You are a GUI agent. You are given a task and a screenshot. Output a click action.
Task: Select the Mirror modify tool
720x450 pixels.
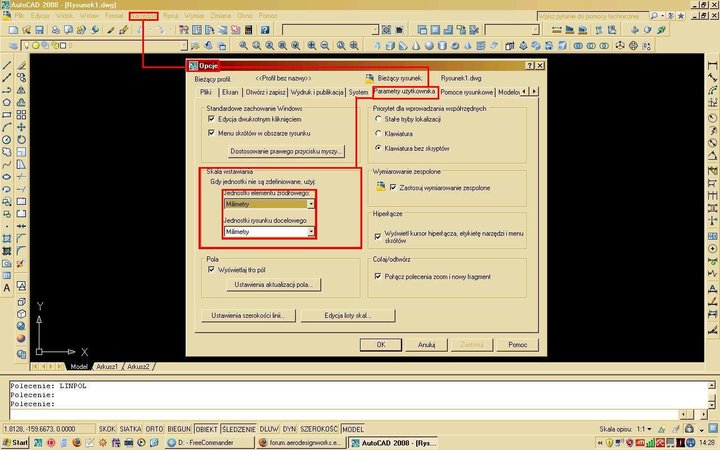(21, 90)
